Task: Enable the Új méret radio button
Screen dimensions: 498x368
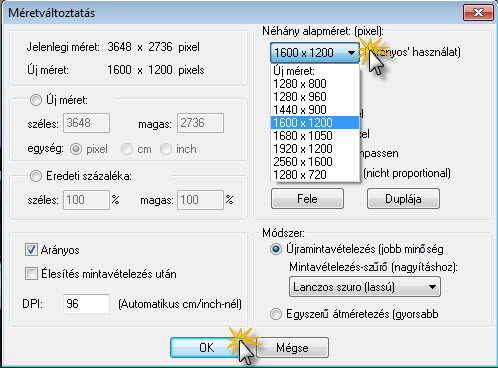Action: (x=36, y=100)
